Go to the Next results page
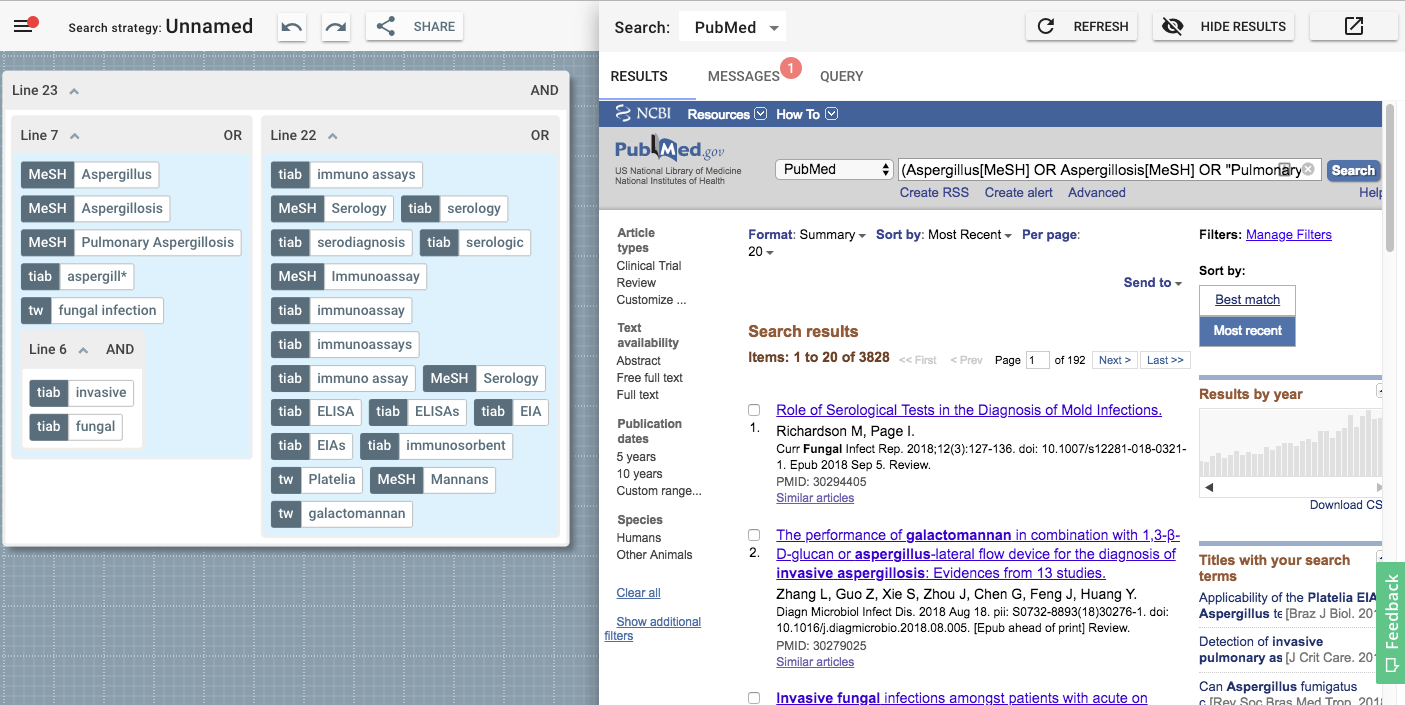Viewport: 1405px width, 705px height. [x=1114, y=360]
